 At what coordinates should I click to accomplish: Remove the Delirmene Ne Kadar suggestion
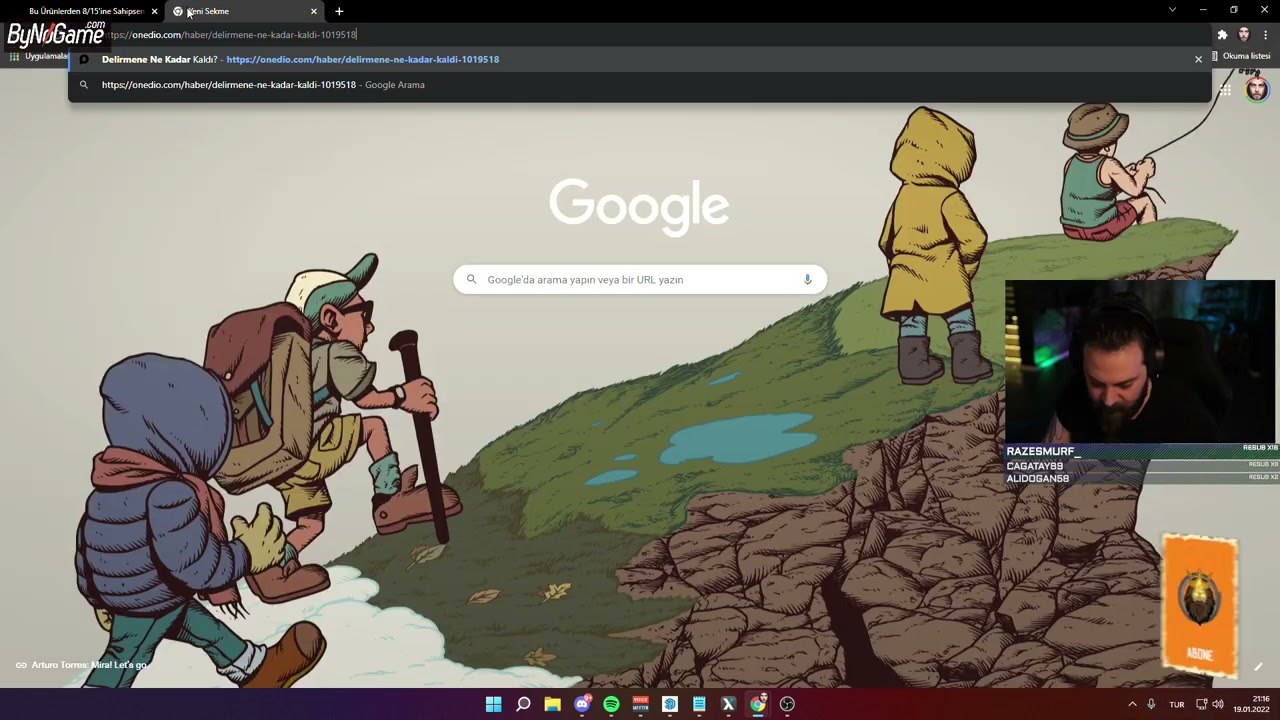1198,59
